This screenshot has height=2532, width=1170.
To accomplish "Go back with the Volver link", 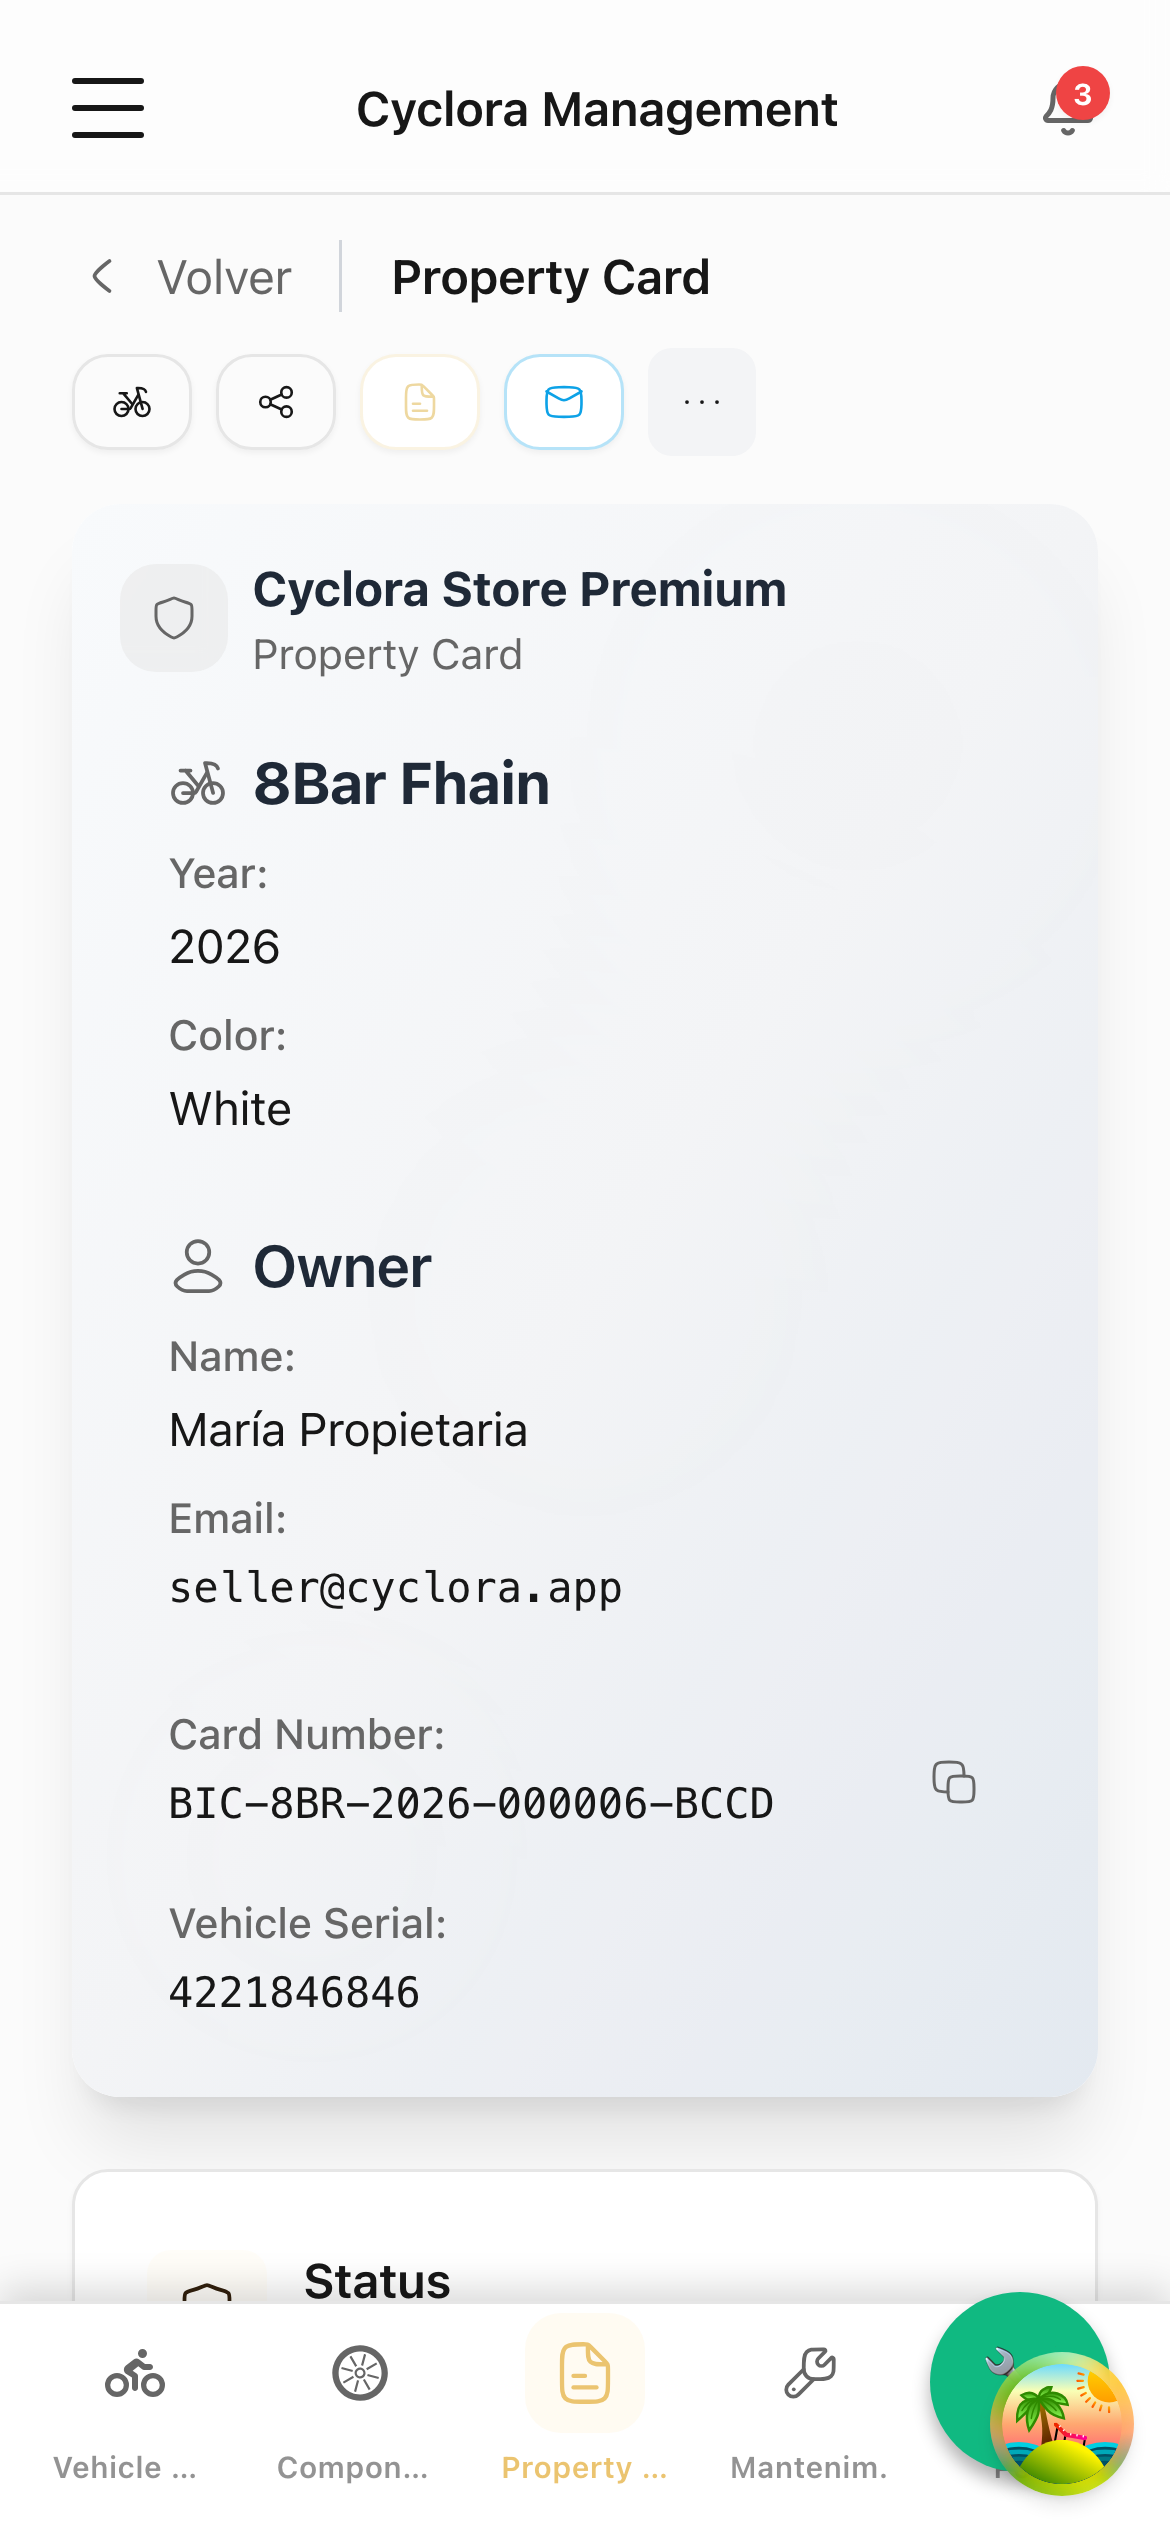I will click(224, 277).
